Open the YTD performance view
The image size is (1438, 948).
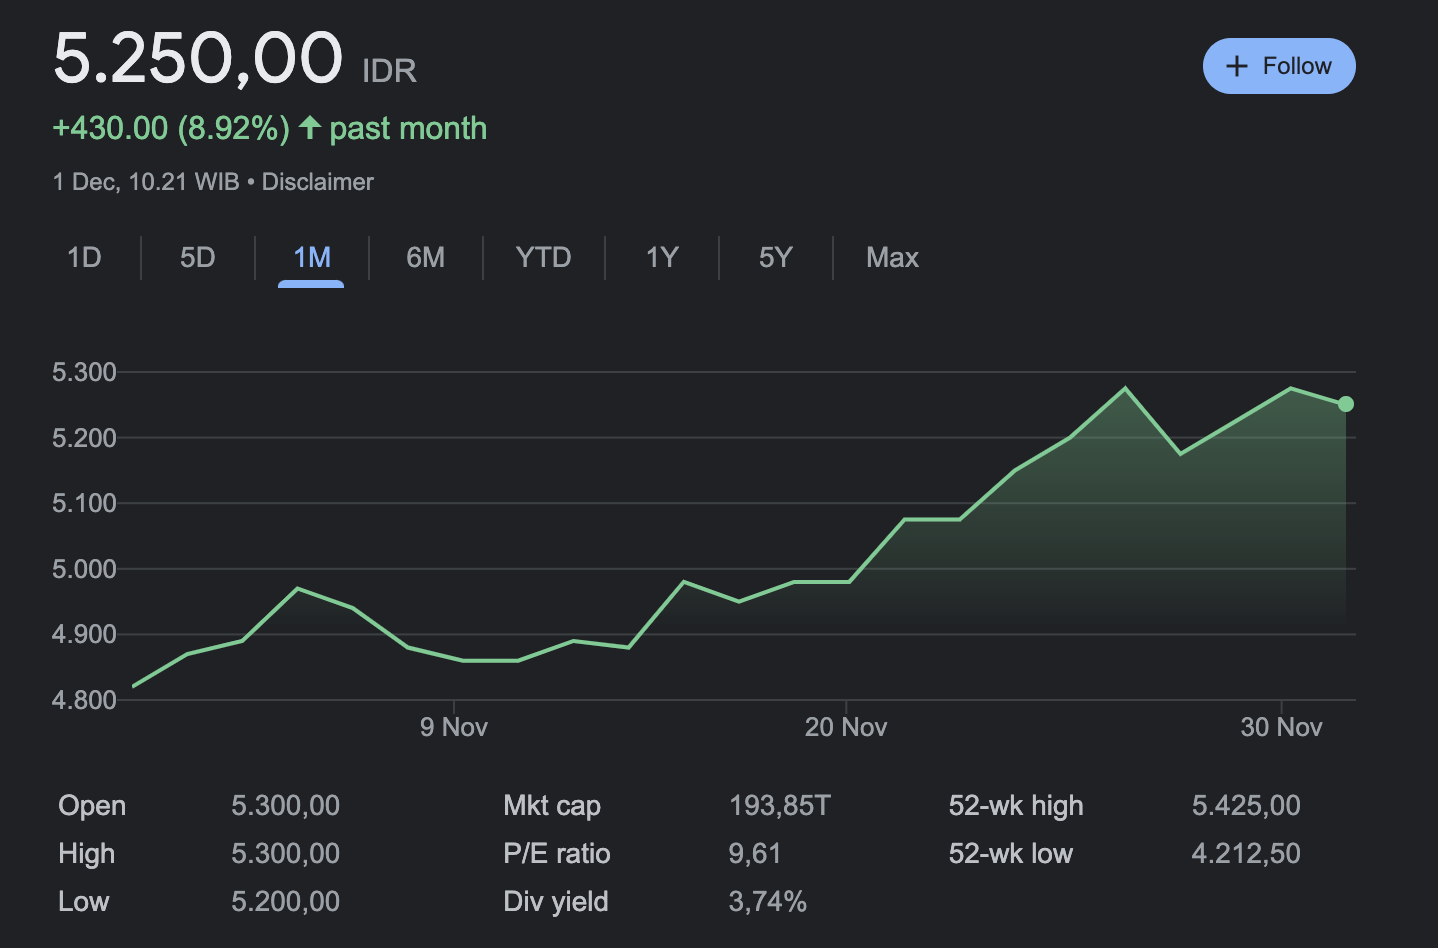point(543,257)
